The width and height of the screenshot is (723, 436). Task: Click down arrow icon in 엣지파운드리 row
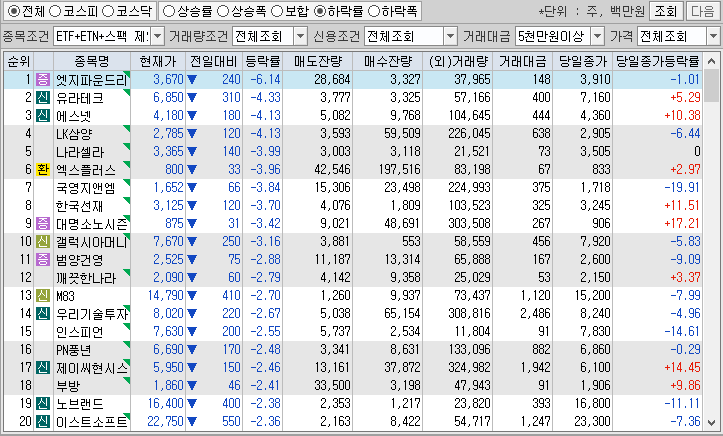[x=192, y=80]
